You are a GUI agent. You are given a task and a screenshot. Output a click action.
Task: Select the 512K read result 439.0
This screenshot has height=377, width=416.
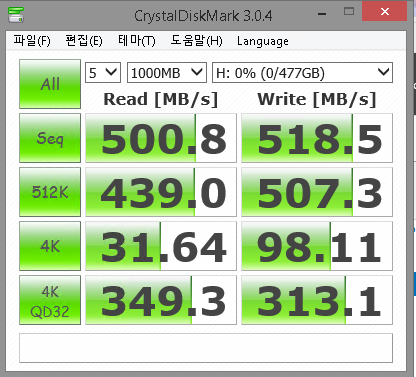click(x=161, y=192)
